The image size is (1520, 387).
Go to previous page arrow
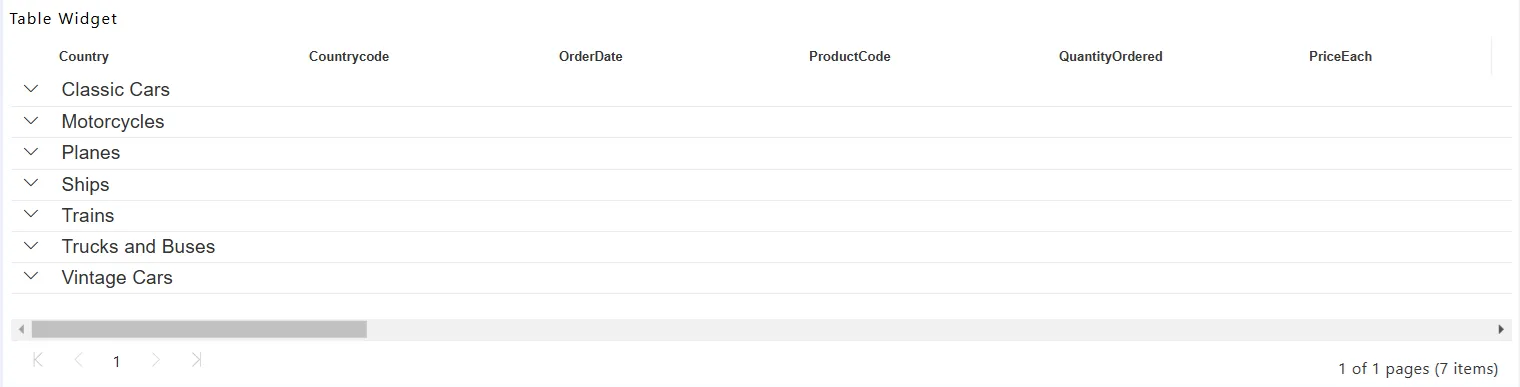tap(78, 360)
